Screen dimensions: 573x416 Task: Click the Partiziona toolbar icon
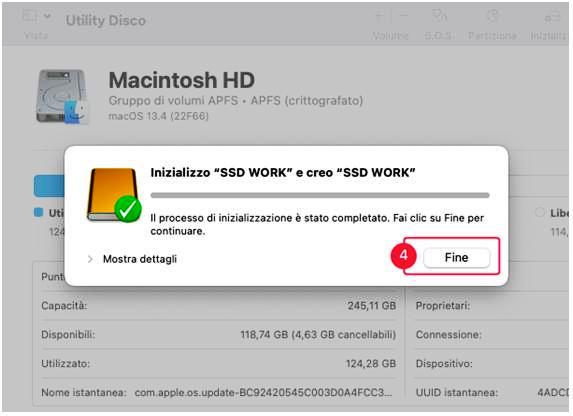coord(492,15)
